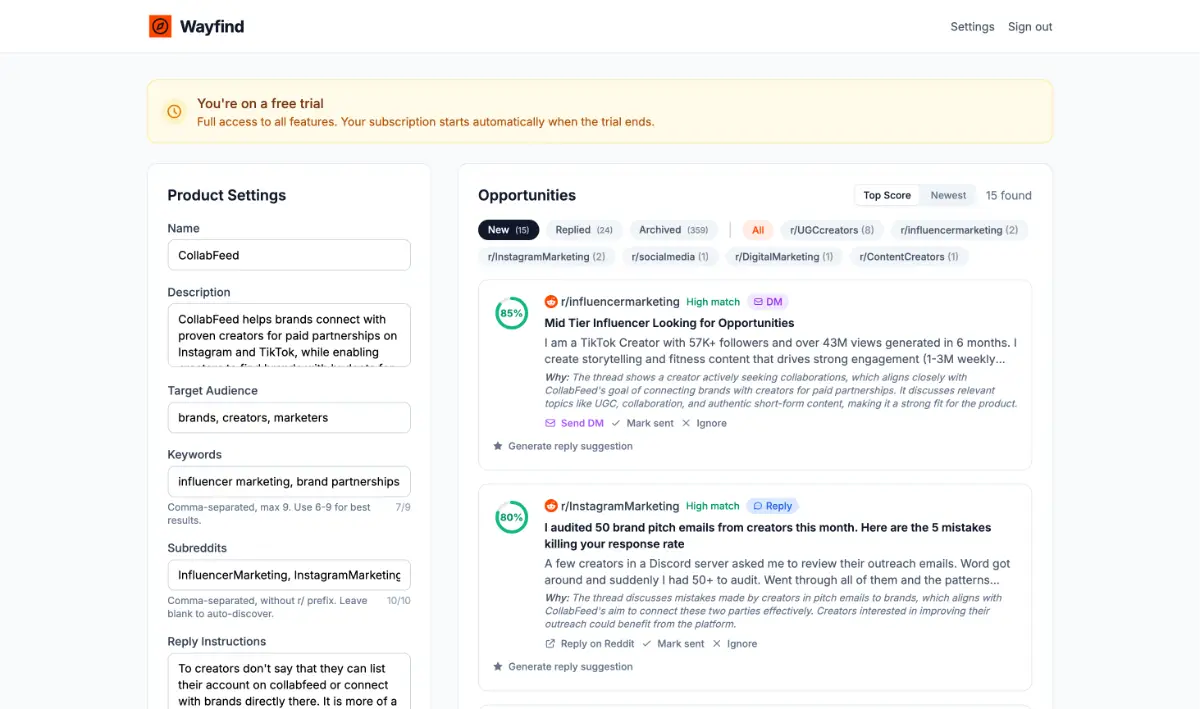Generate reply suggestion for Mid Tier Influencer post

[x=563, y=446]
